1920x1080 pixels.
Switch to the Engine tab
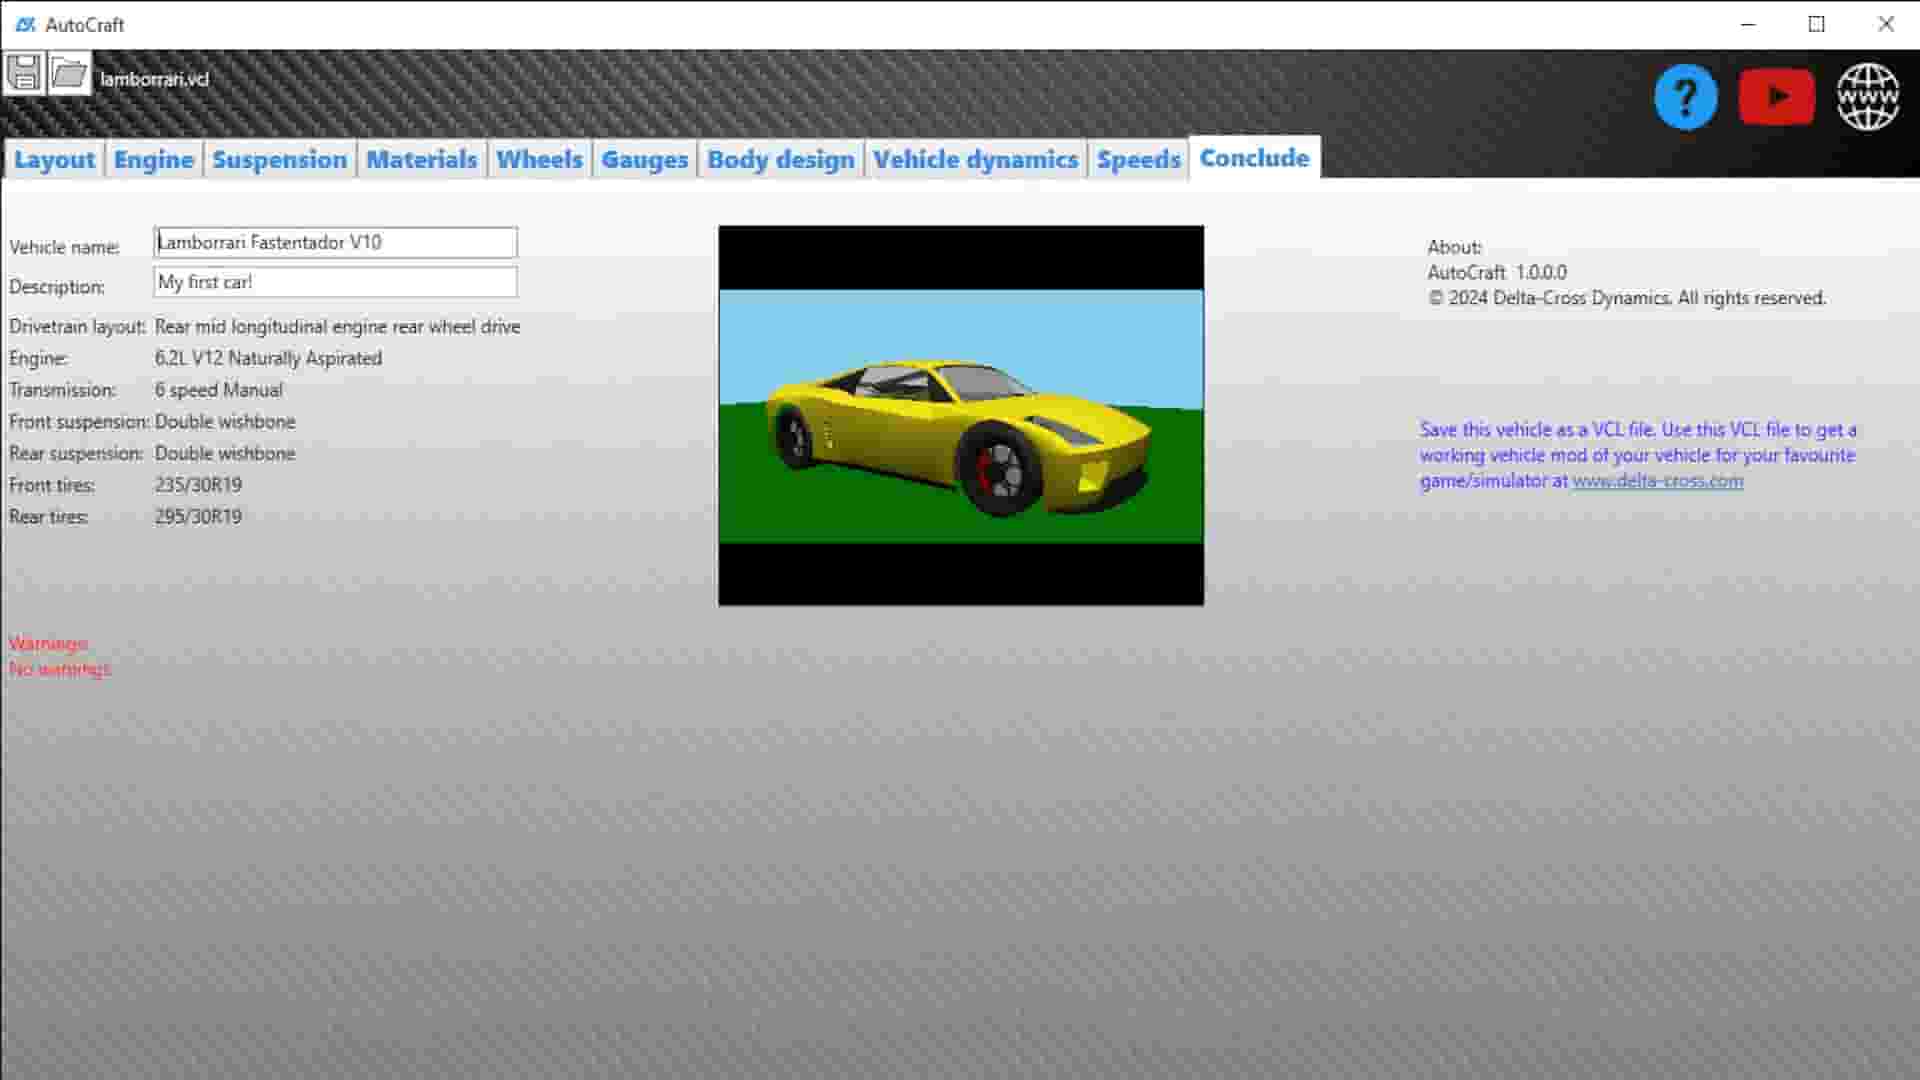tap(152, 159)
